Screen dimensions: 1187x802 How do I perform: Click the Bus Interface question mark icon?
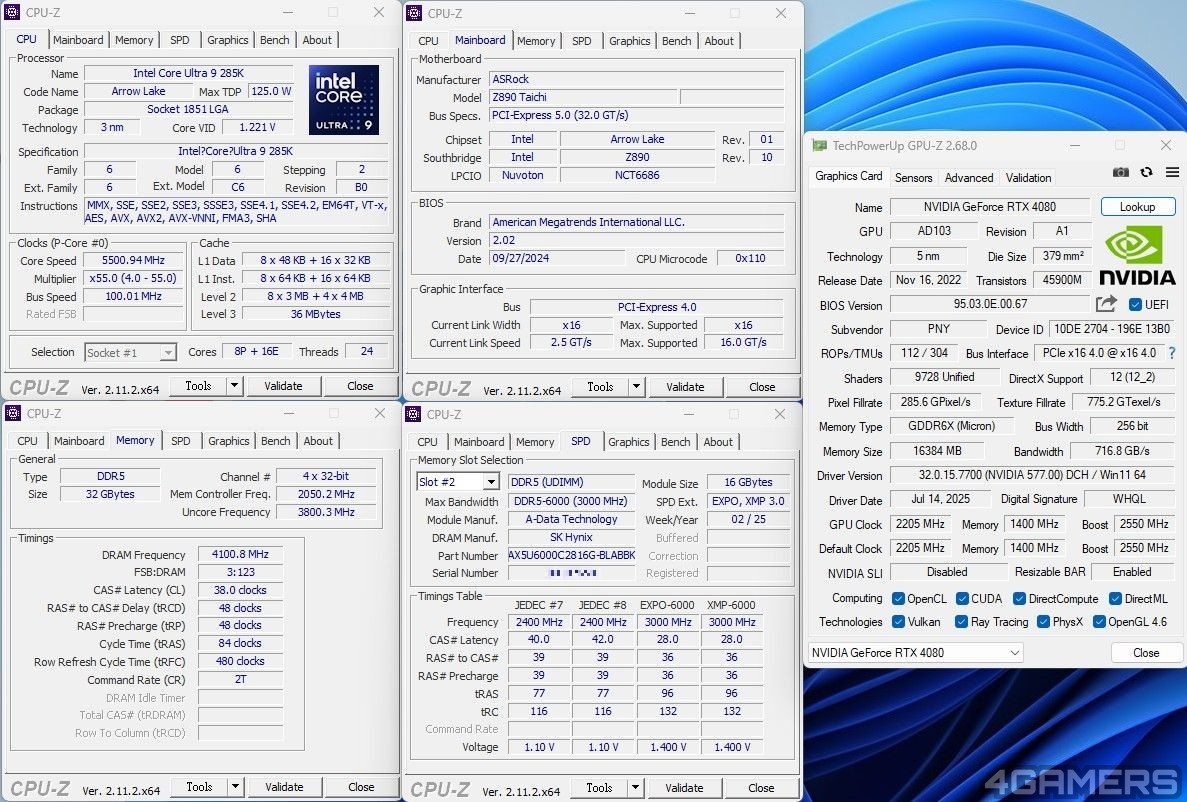[x=1173, y=353]
